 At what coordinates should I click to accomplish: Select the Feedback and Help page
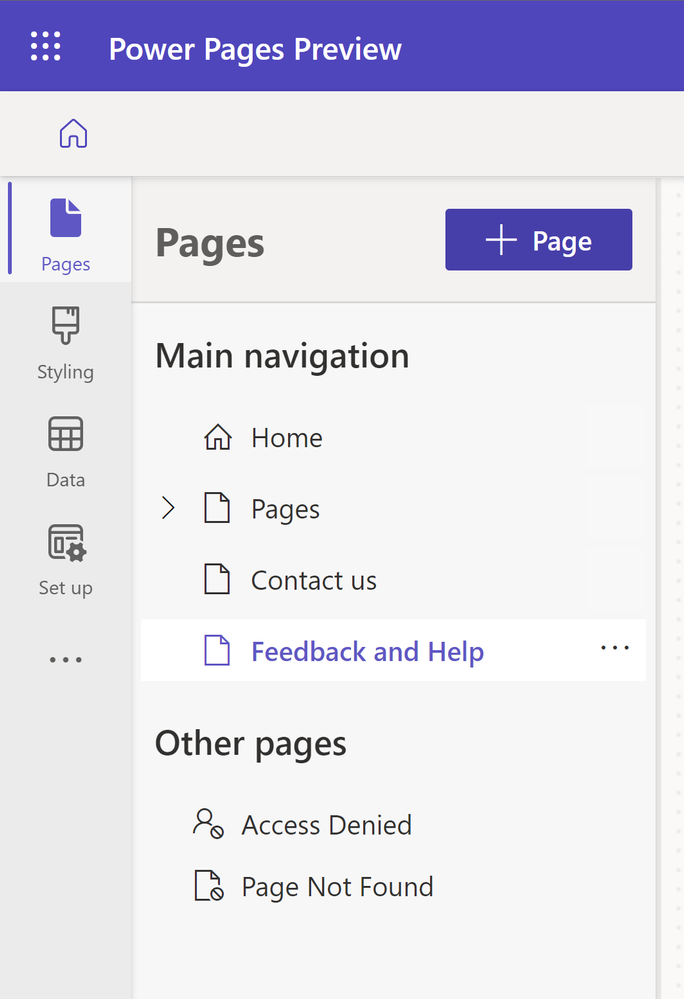tap(393, 650)
